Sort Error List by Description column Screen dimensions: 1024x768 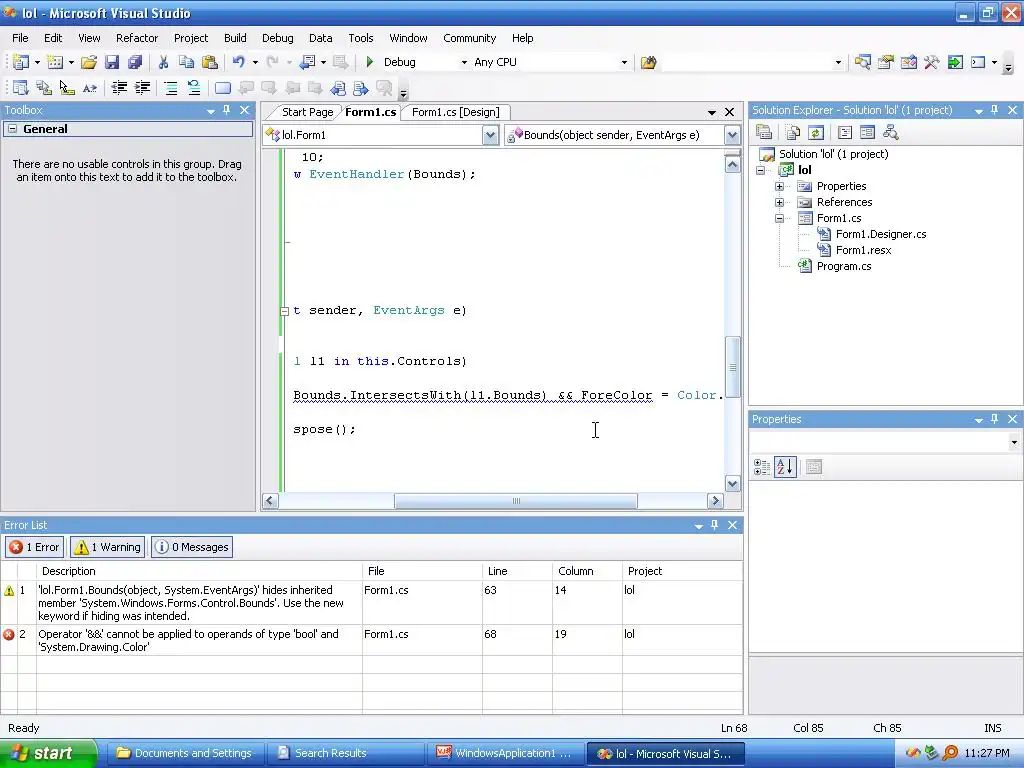click(199, 571)
